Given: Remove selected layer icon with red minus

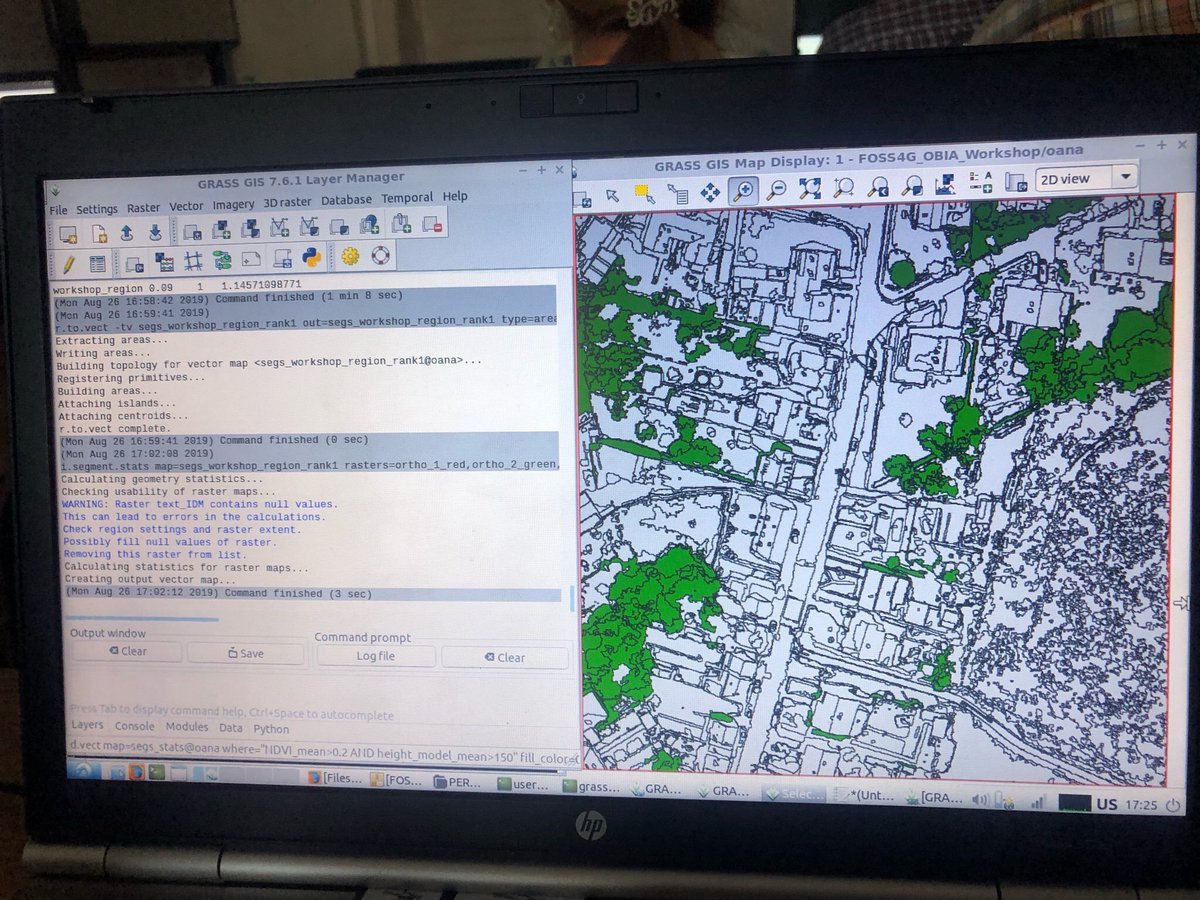Looking at the screenshot, I should pos(432,224).
